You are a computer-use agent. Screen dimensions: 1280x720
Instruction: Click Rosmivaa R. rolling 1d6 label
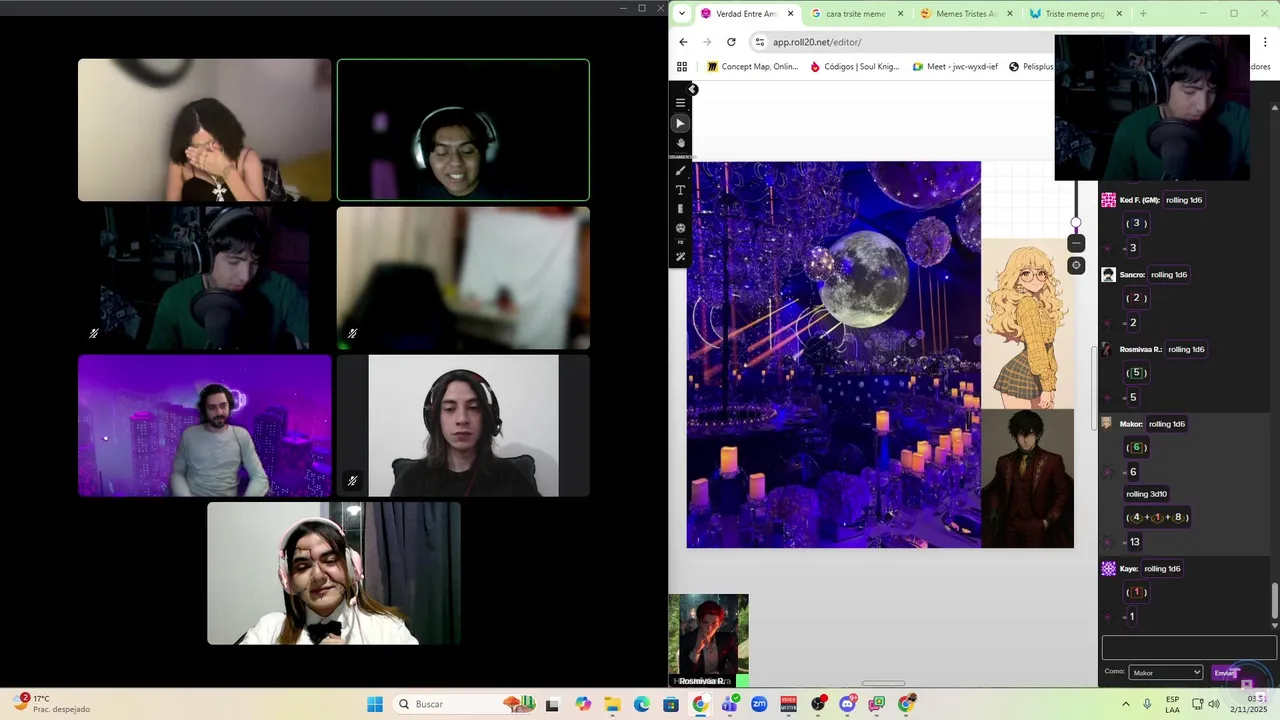(1186, 350)
